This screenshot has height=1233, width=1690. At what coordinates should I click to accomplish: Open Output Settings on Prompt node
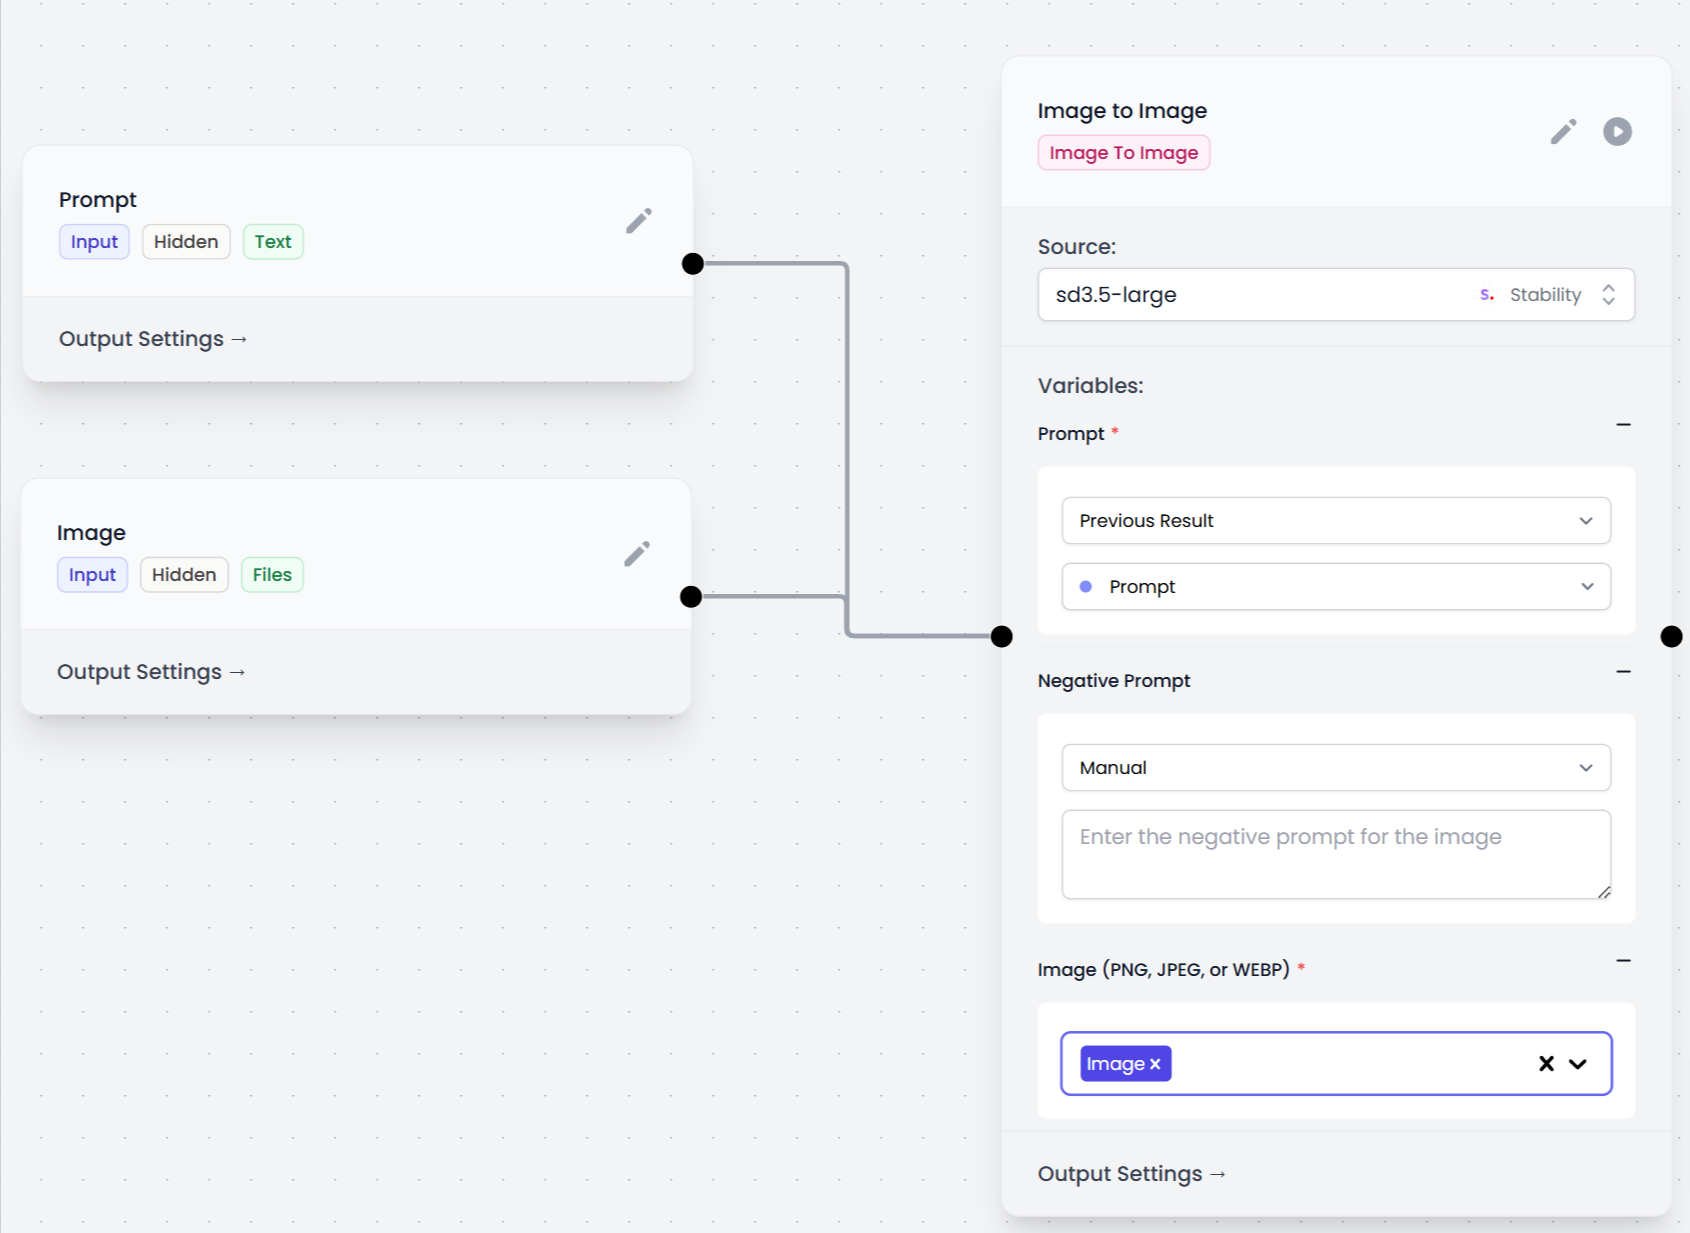pyautogui.click(x=153, y=339)
